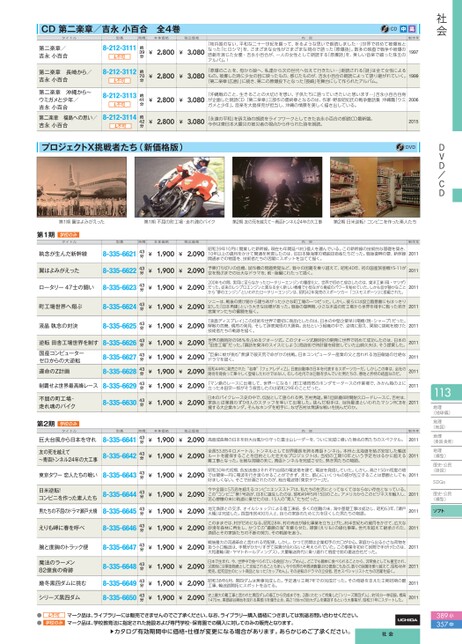Click product code 8-335-6629
This screenshot has width=462, height=644.
[x=120, y=386]
